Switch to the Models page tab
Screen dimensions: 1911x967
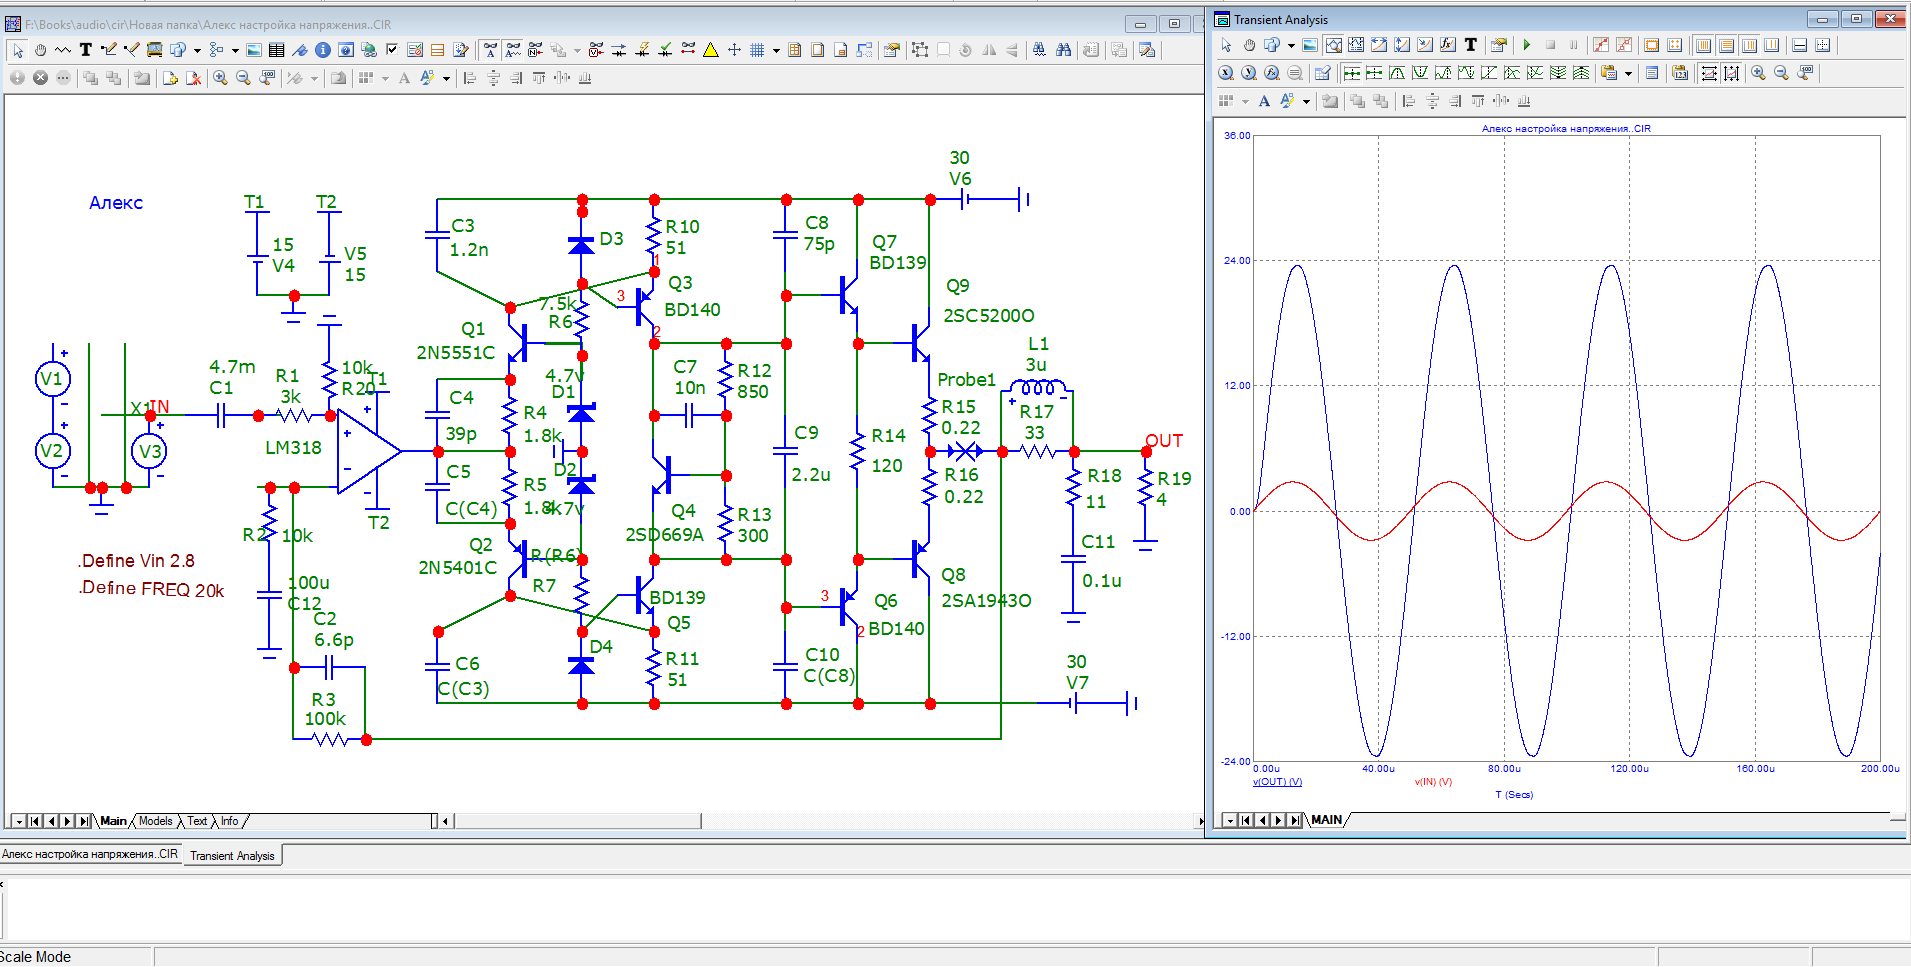(x=155, y=821)
